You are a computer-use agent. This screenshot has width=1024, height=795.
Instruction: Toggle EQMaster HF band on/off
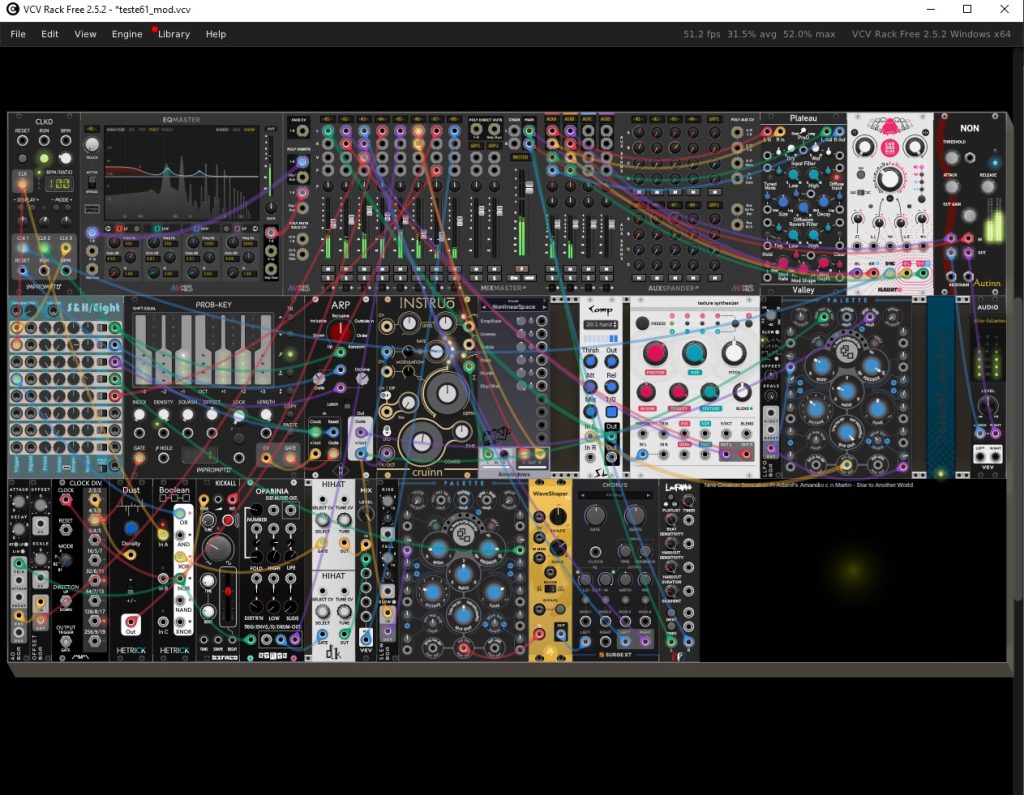tap(236, 229)
